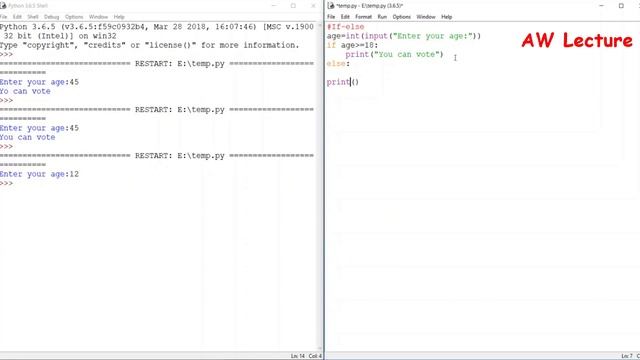Click the shell window vertical scrollbar
This screenshot has height=360, width=640.
click(x=320, y=187)
